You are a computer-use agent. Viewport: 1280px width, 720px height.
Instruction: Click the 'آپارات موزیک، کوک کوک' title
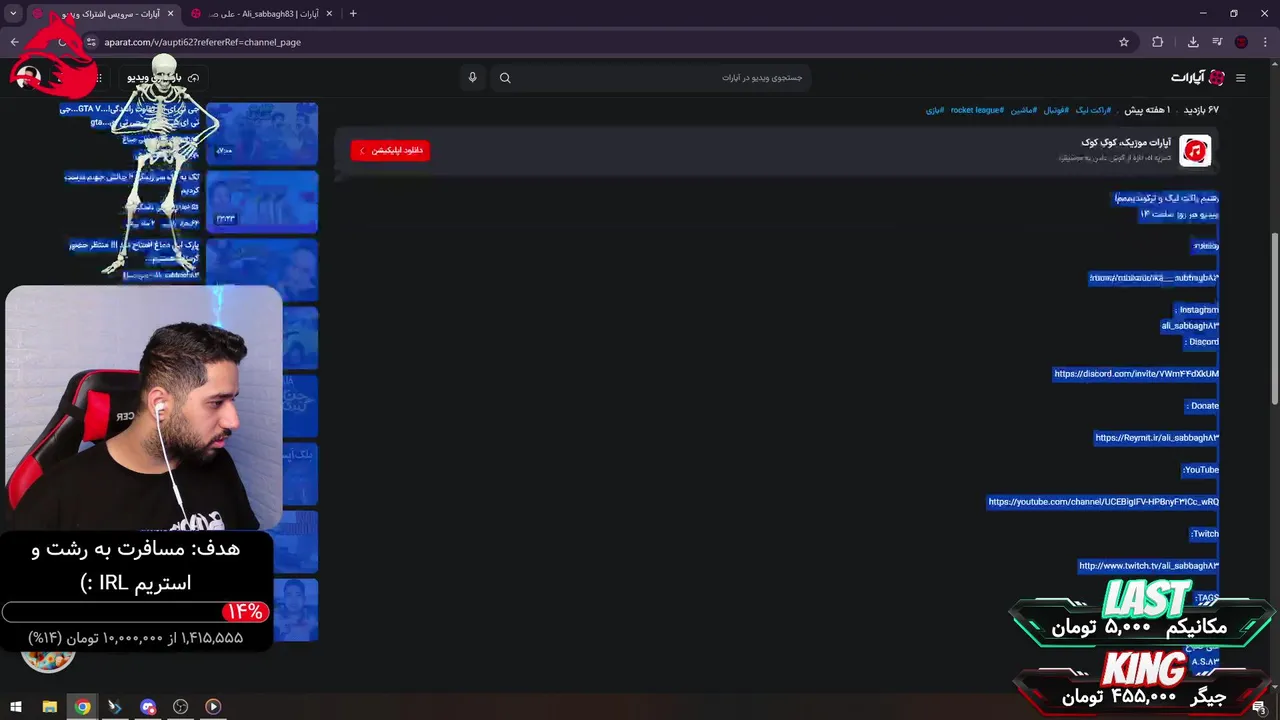coord(1126,142)
